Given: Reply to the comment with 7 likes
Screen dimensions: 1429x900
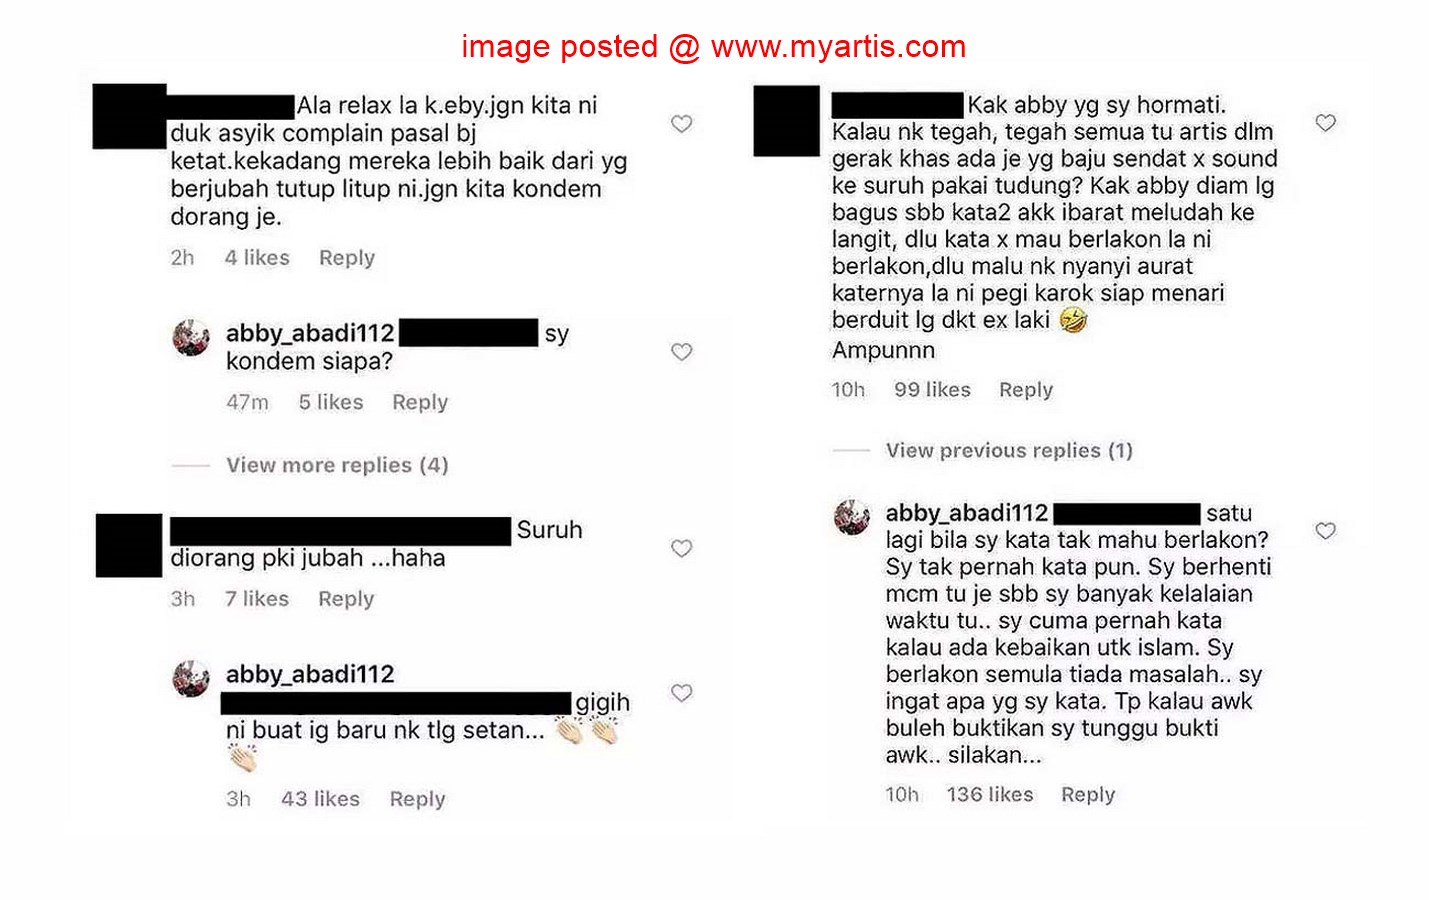Looking at the screenshot, I should point(345,599).
